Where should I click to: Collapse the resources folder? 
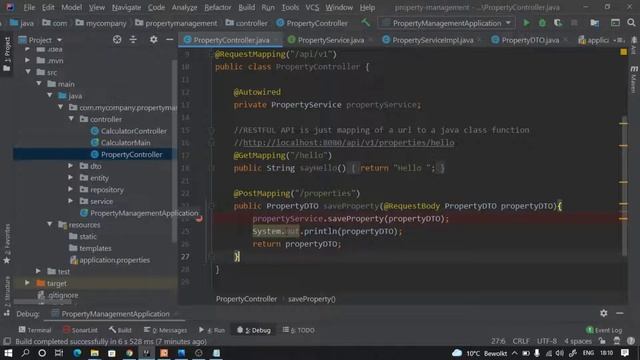pyautogui.click(x=50, y=224)
